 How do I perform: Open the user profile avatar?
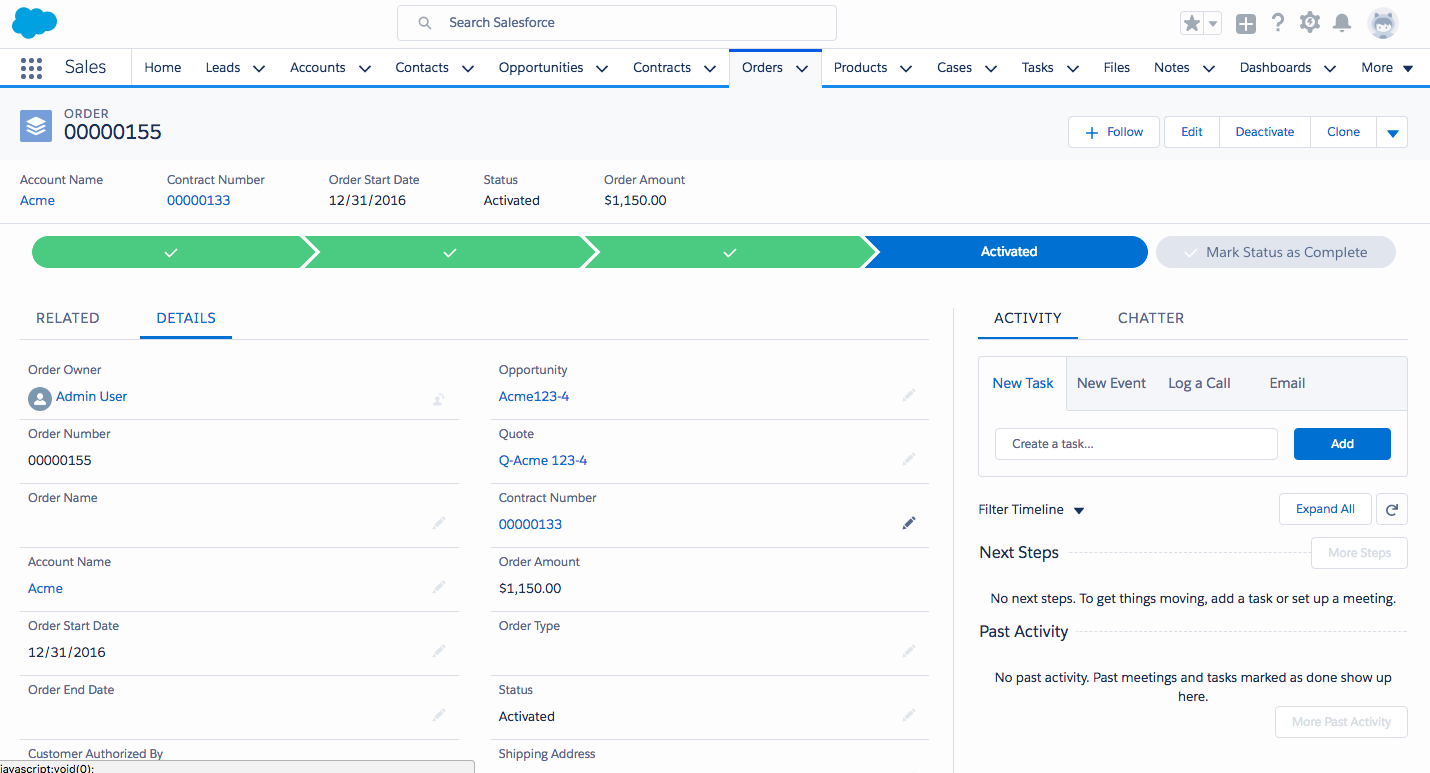point(1383,23)
